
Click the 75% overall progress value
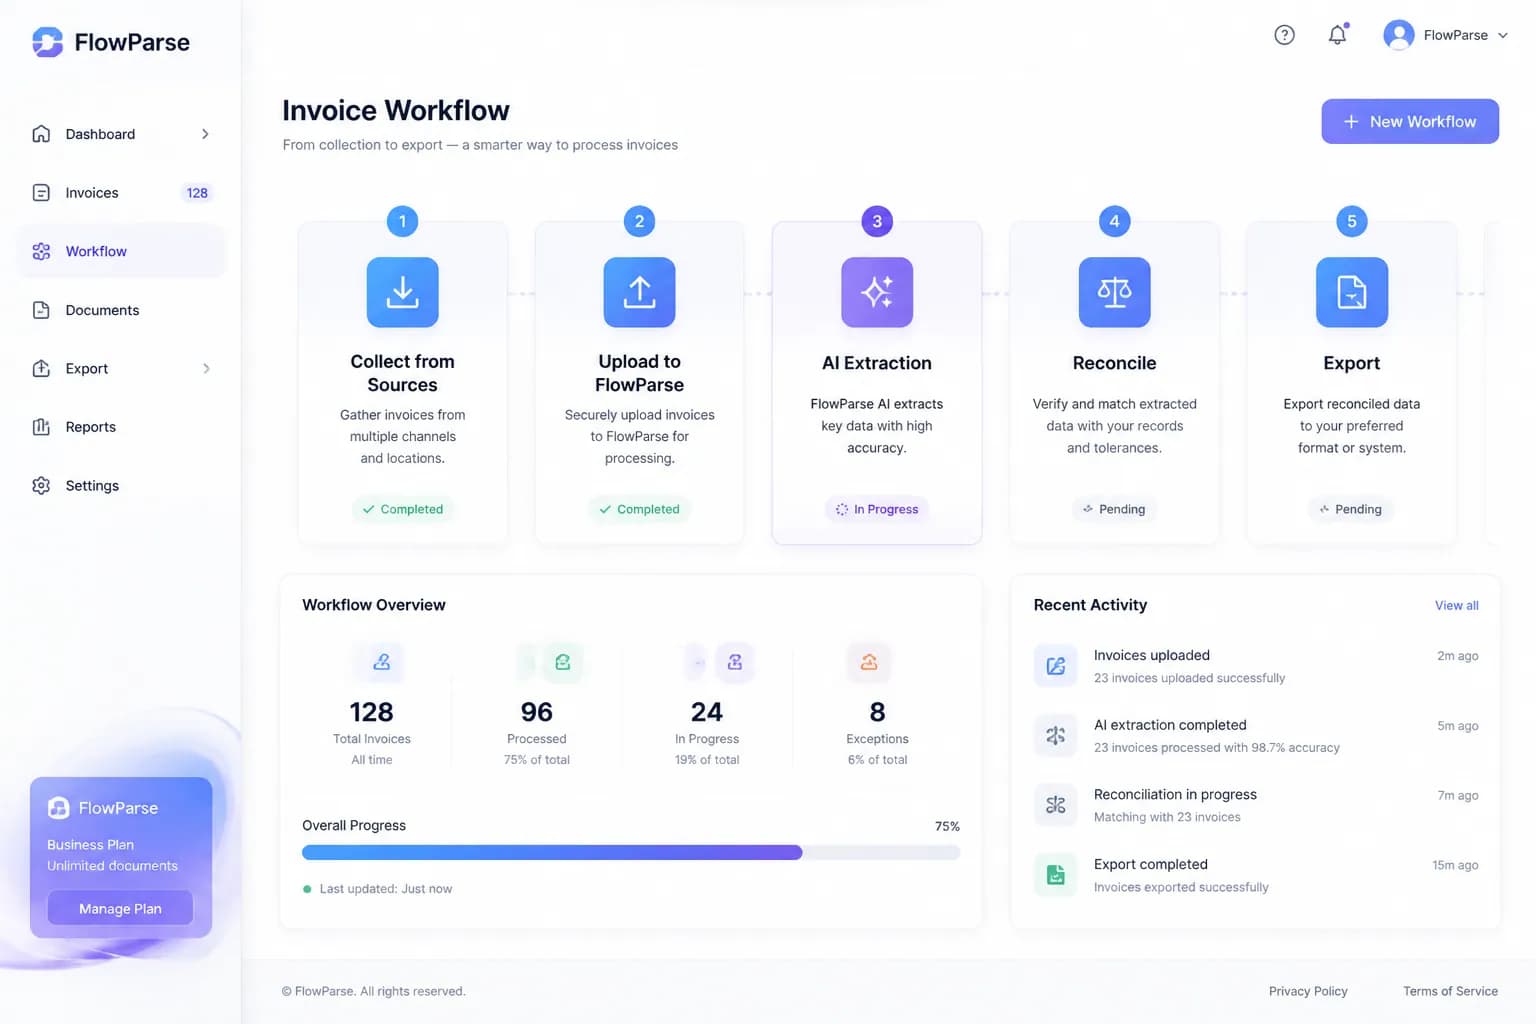[x=947, y=826]
